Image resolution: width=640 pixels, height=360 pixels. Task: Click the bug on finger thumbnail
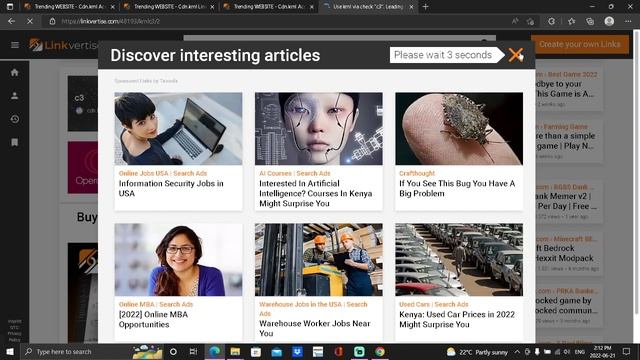(459, 129)
